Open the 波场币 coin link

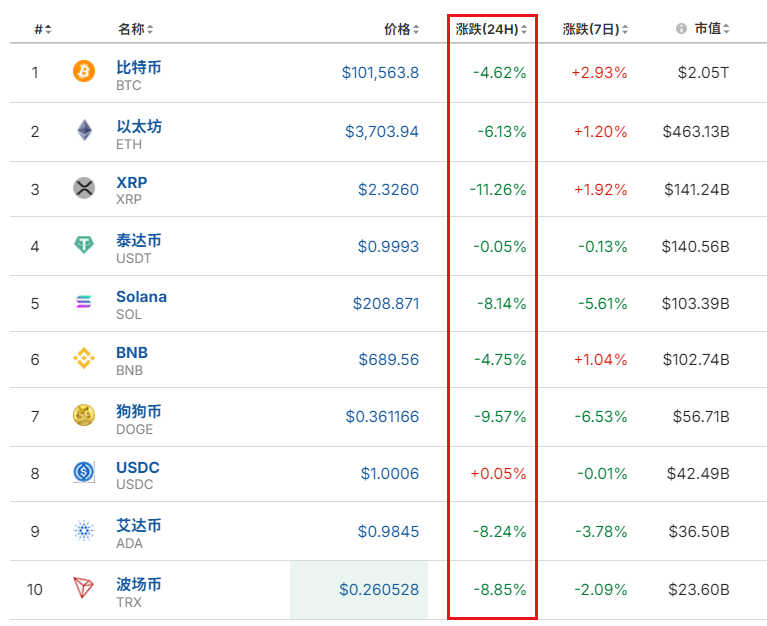point(138,584)
